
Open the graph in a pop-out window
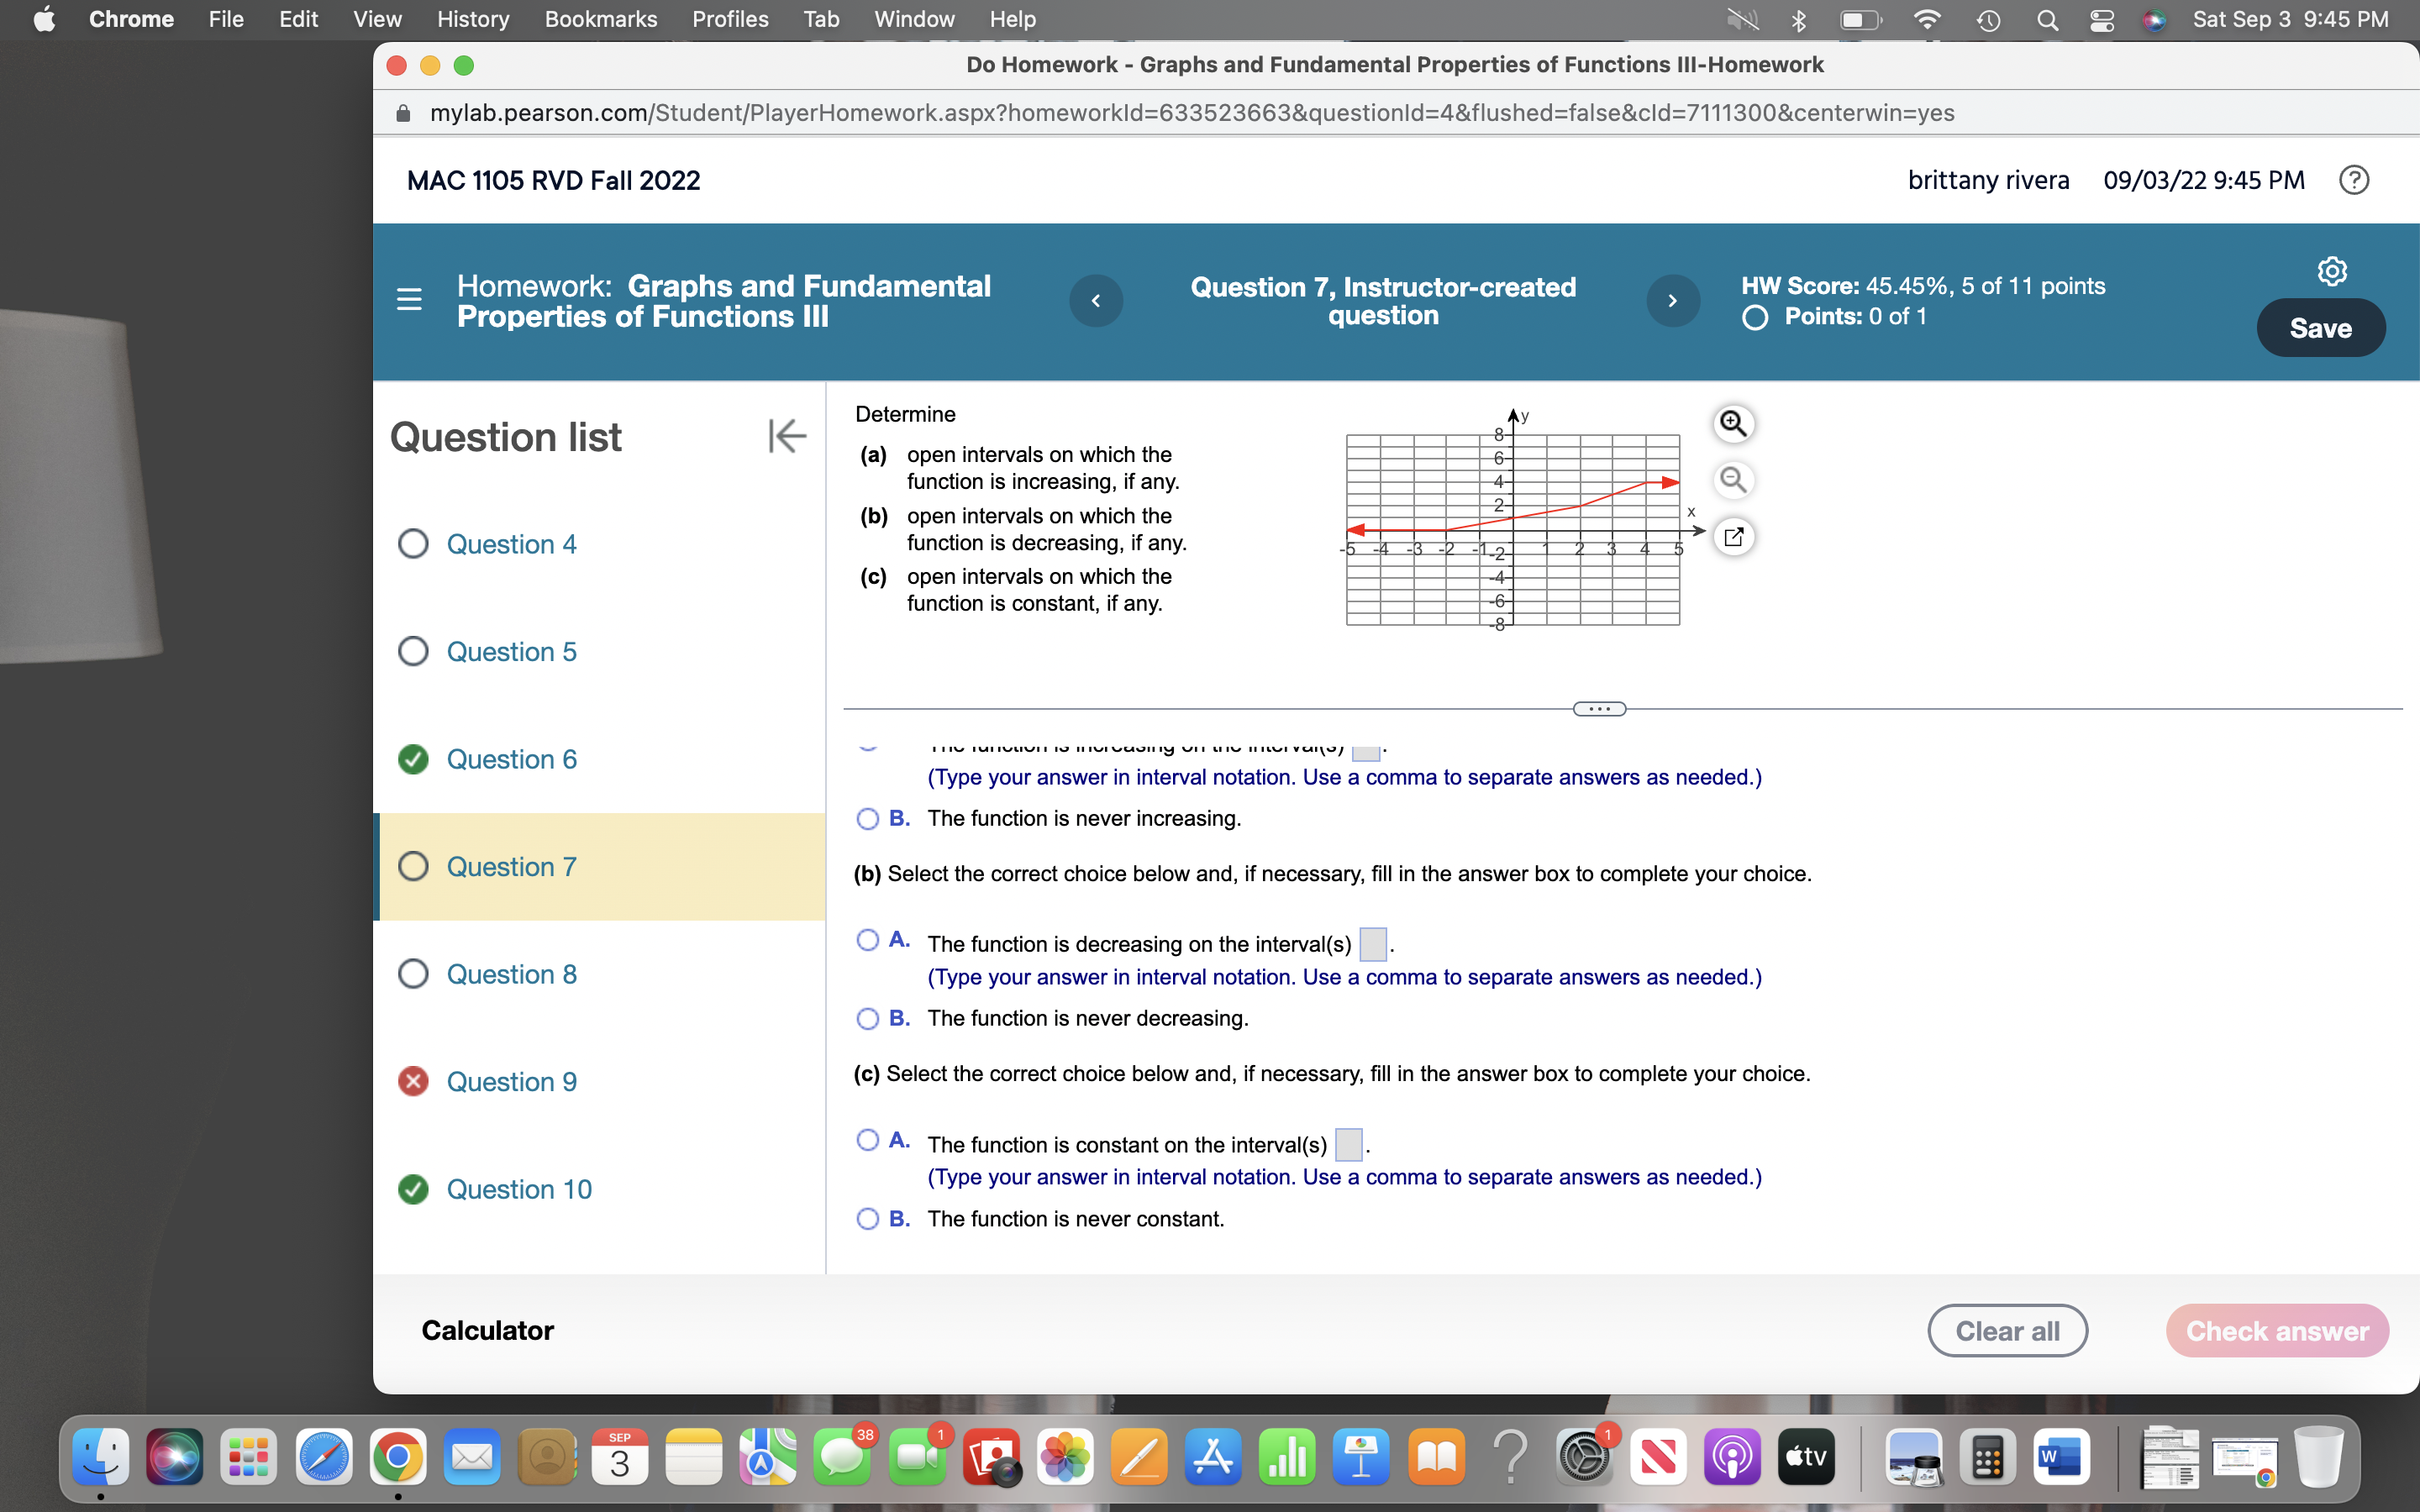pos(1733,537)
